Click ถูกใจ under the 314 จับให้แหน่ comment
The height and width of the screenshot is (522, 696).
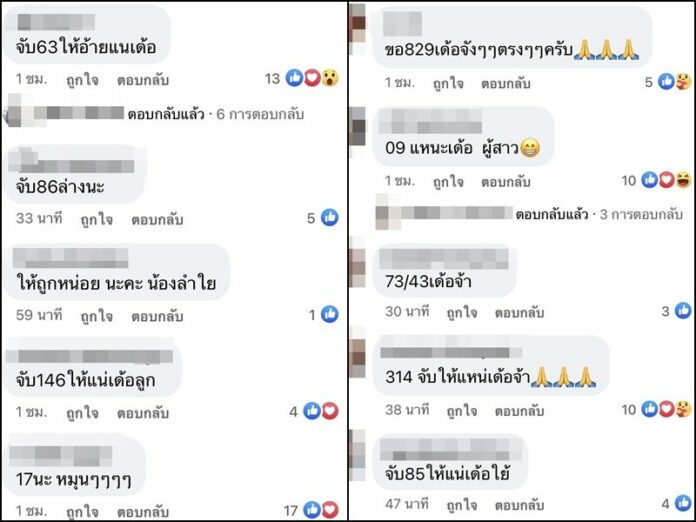point(462,411)
